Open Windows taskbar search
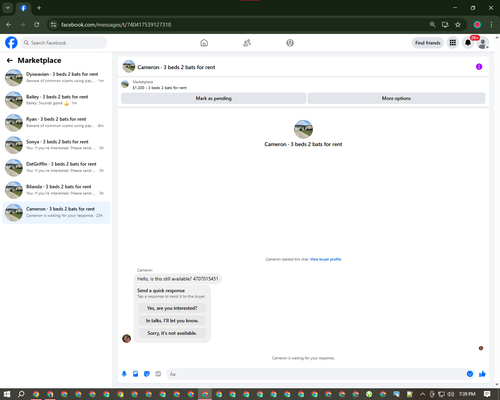This screenshot has height=400, width=500. [21, 394]
